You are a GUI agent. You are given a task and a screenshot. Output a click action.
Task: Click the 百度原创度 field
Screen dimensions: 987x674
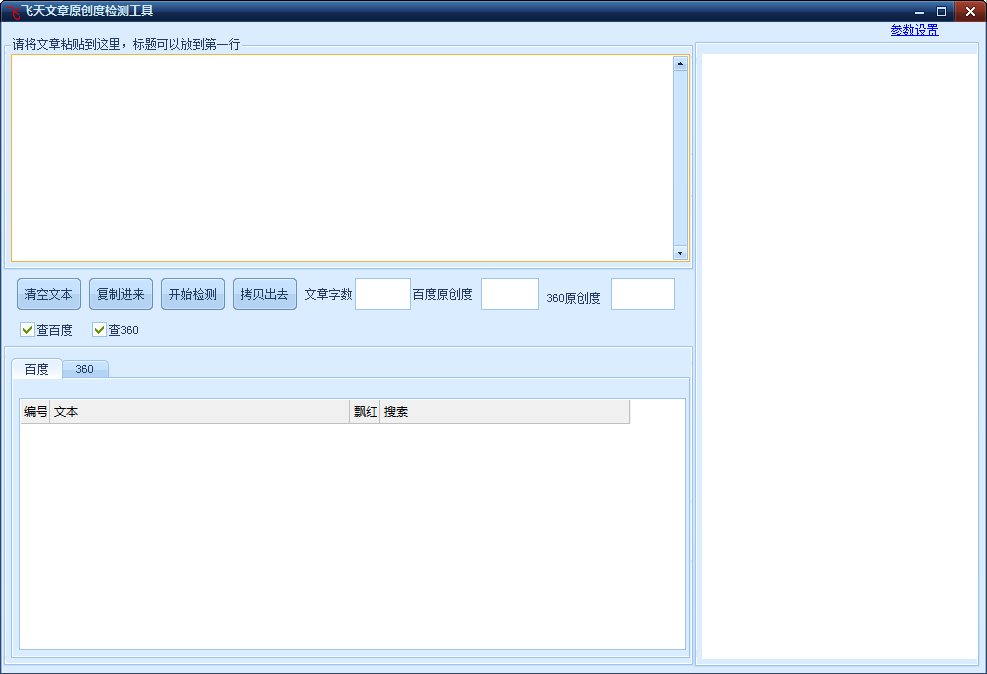point(510,294)
